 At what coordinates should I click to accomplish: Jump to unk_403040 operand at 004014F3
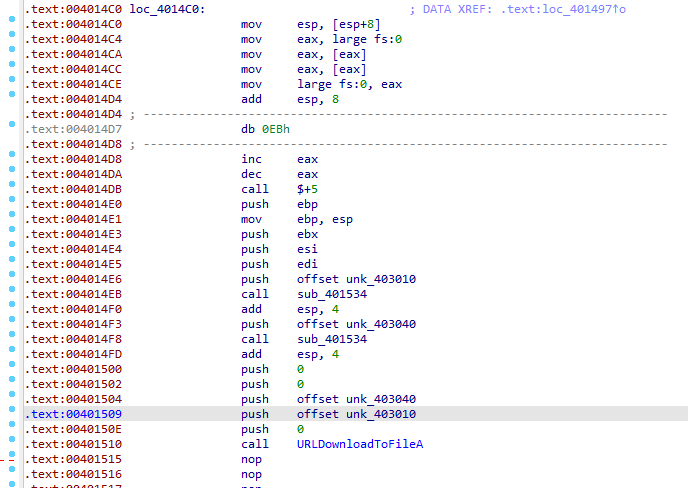click(x=381, y=324)
